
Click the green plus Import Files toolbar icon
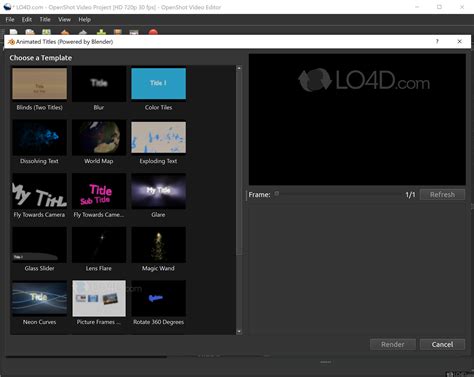click(x=101, y=32)
